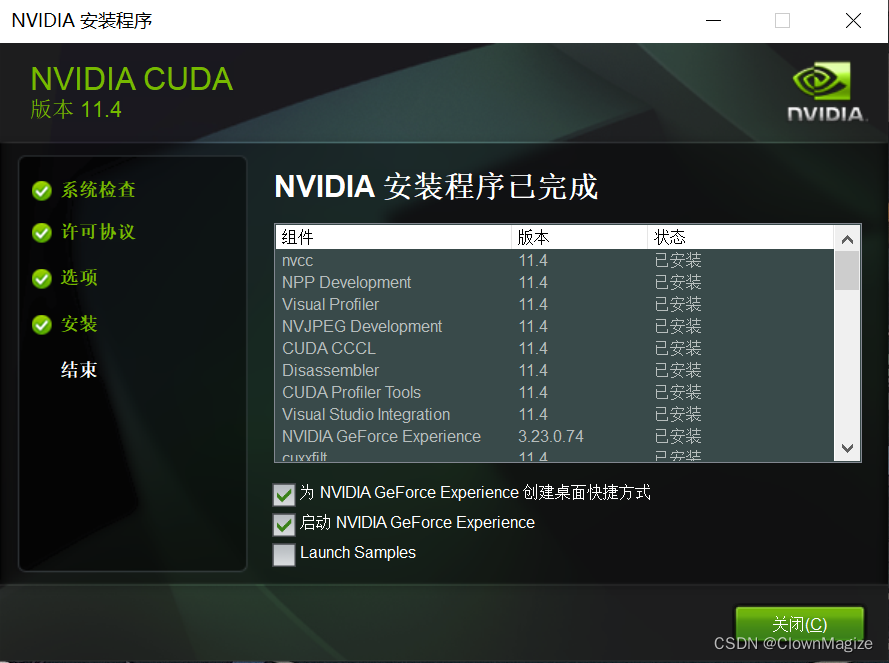Screen dimensions: 889x663
Task: Click the 许可协议 step label
Action: 99,231
